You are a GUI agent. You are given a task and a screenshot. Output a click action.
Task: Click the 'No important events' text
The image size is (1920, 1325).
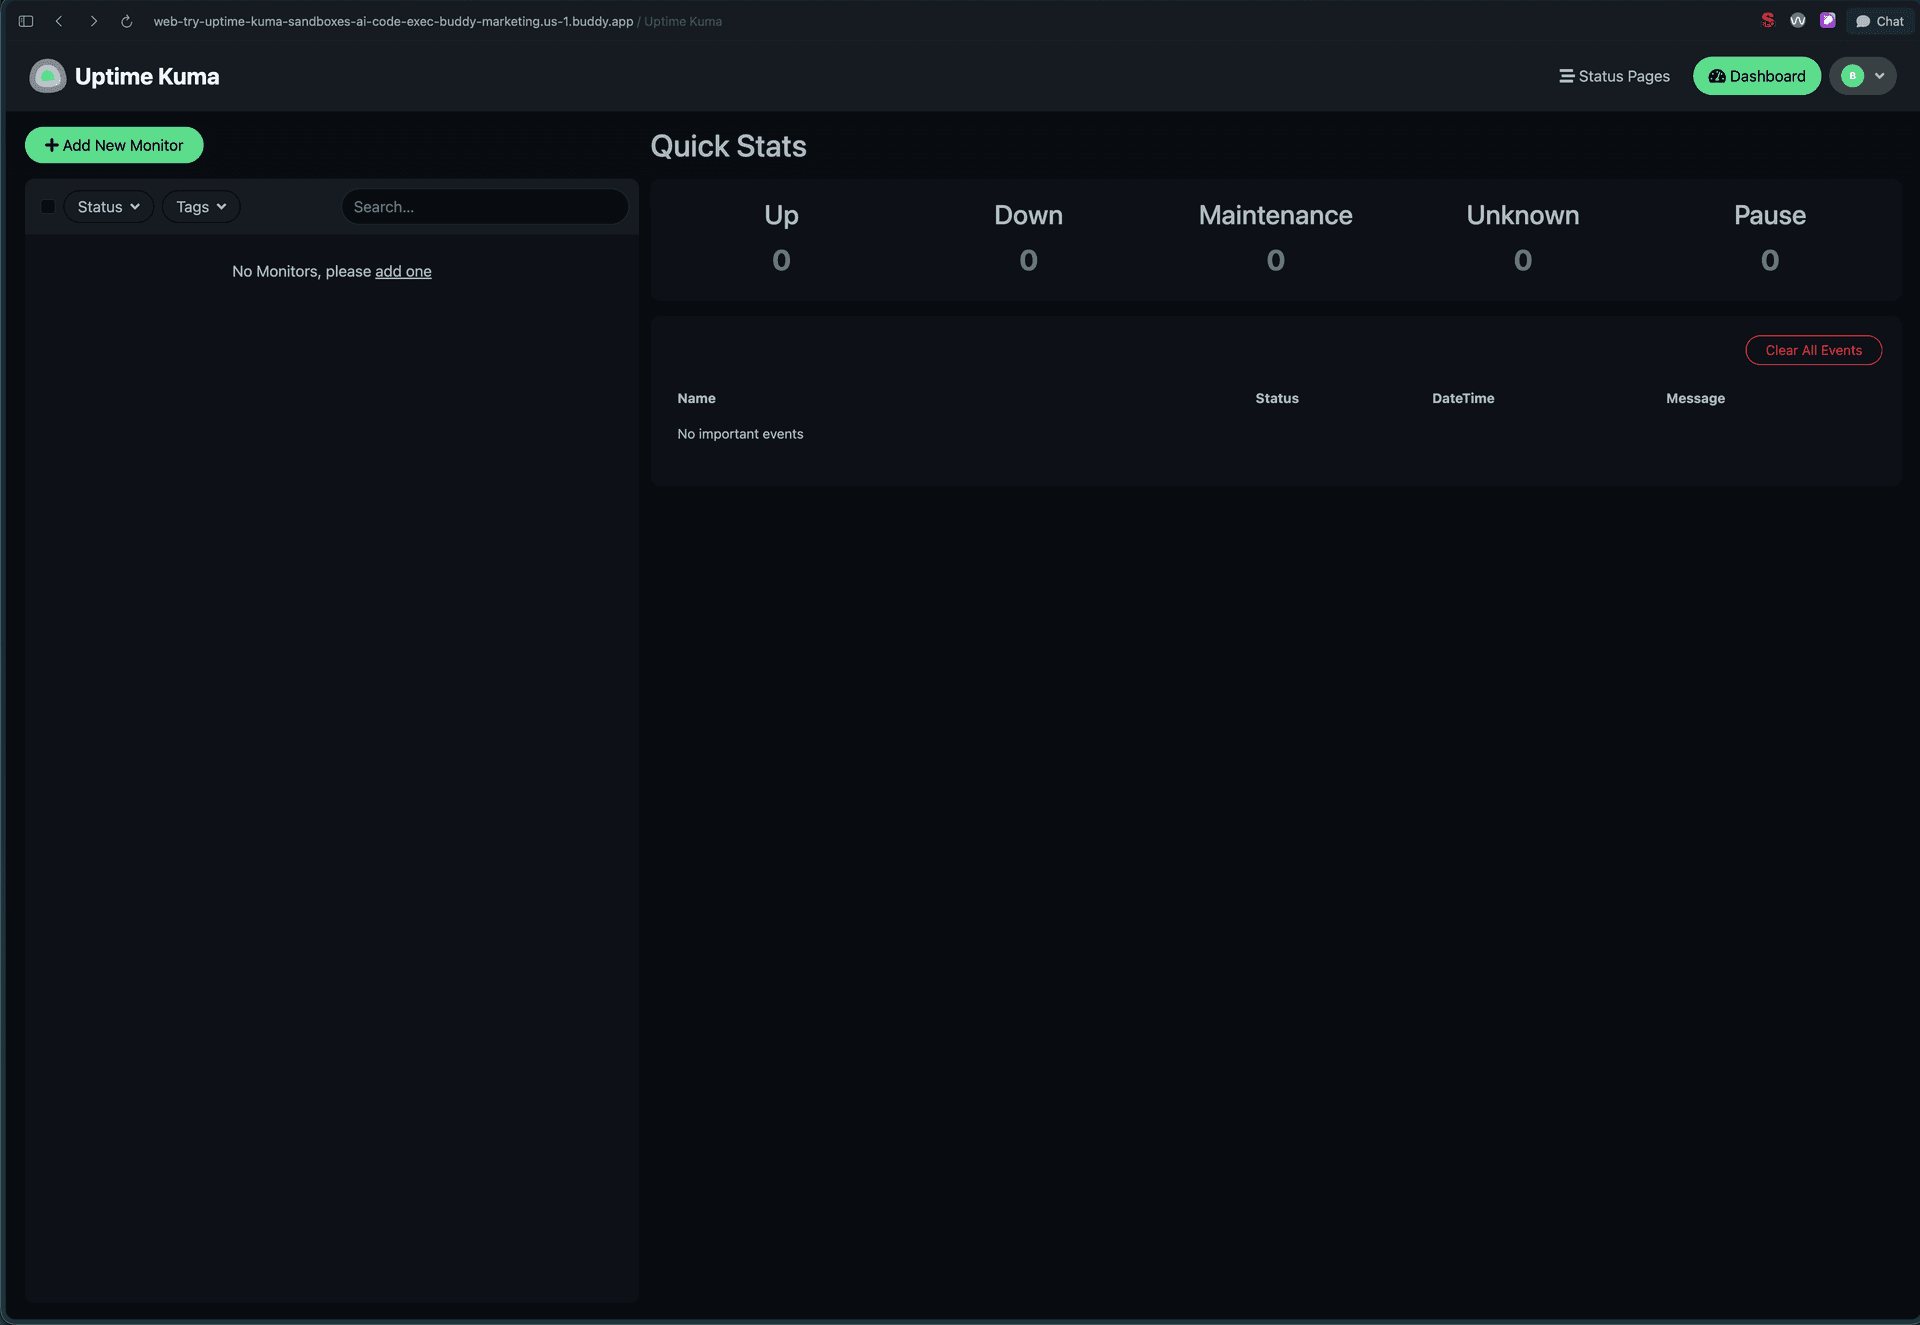coord(740,434)
